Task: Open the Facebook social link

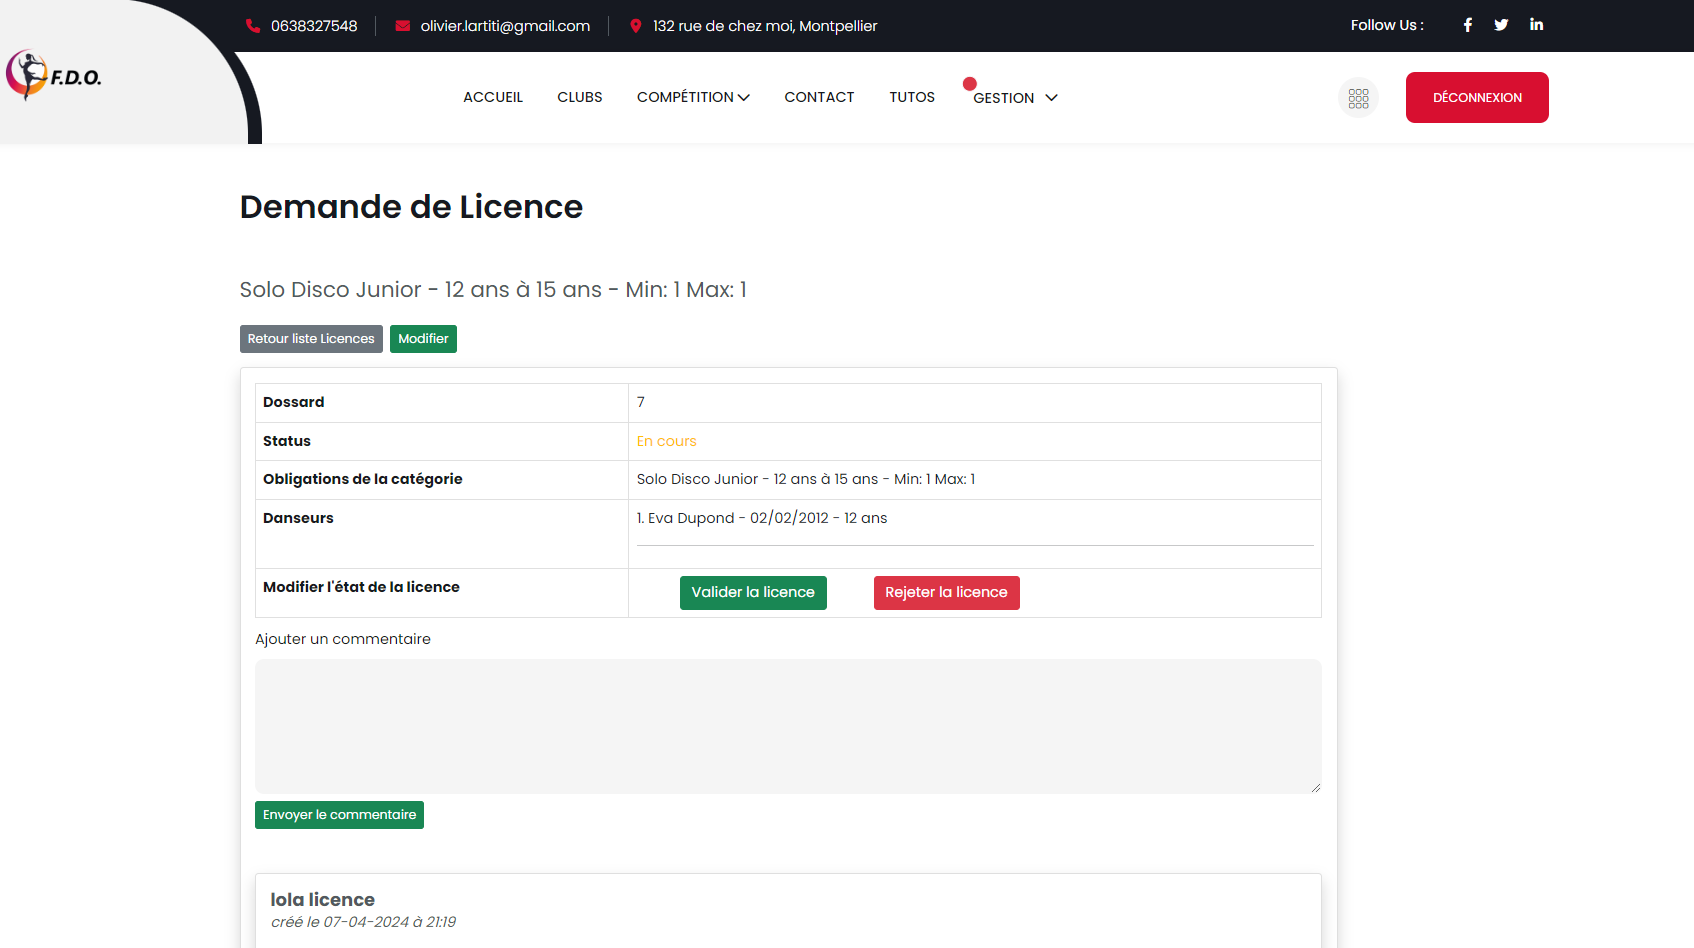Action: pyautogui.click(x=1467, y=25)
